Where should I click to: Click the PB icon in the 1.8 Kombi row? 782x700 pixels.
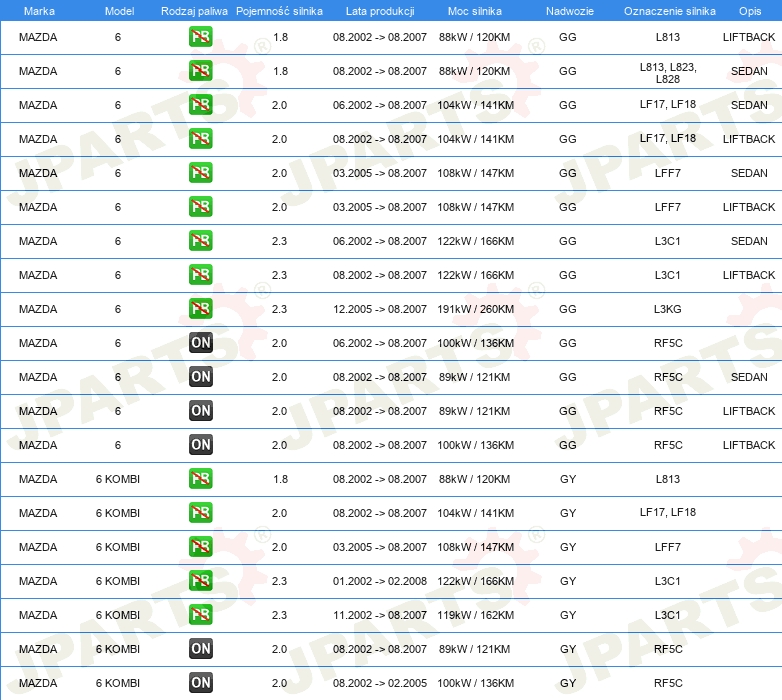point(201,479)
